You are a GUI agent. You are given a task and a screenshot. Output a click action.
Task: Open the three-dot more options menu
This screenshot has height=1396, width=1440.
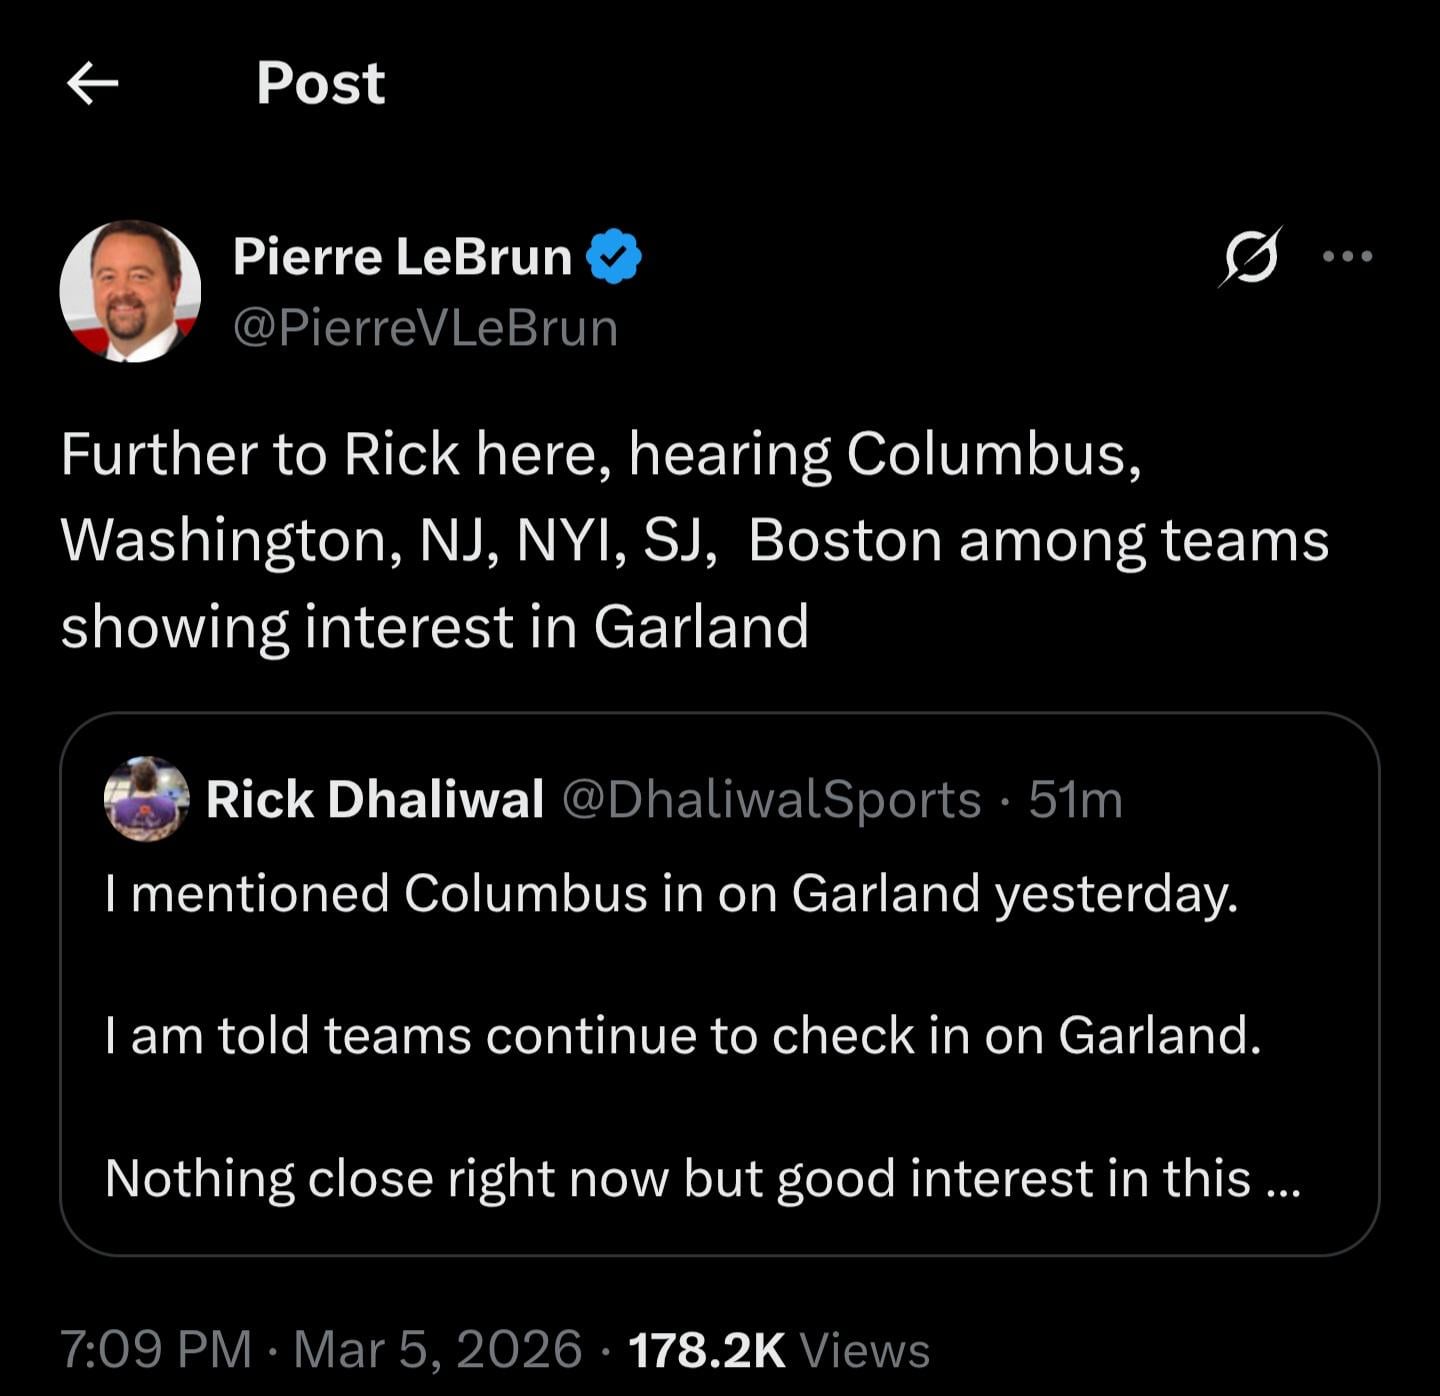(x=1346, y=257)
